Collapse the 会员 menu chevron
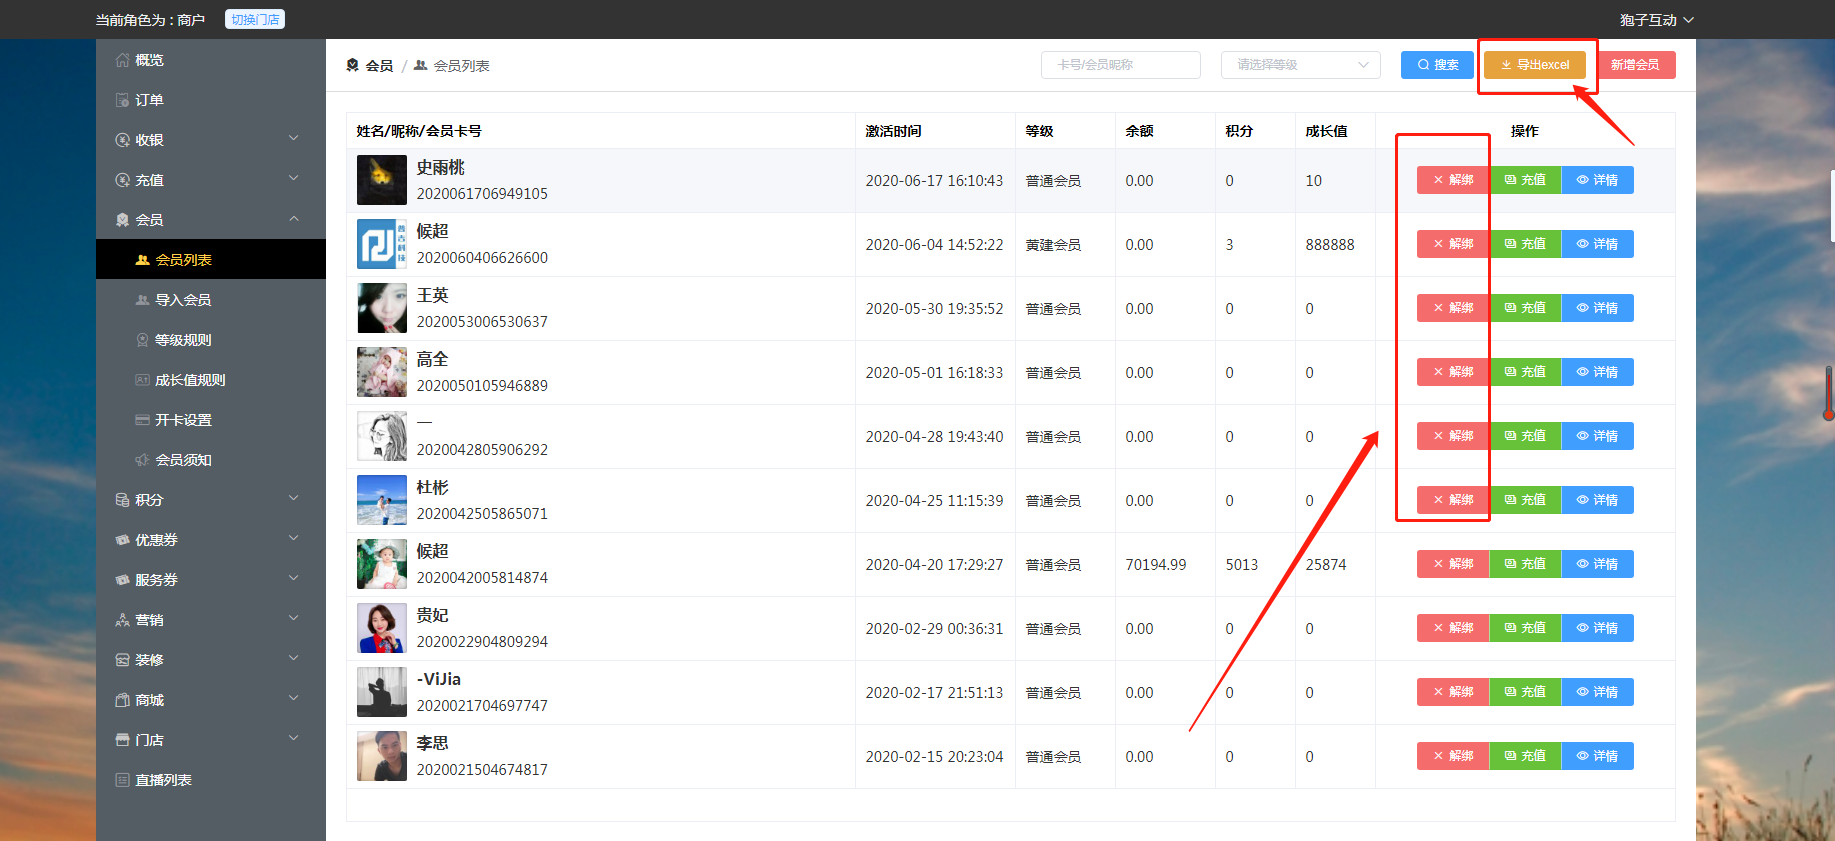 [294, 218]
